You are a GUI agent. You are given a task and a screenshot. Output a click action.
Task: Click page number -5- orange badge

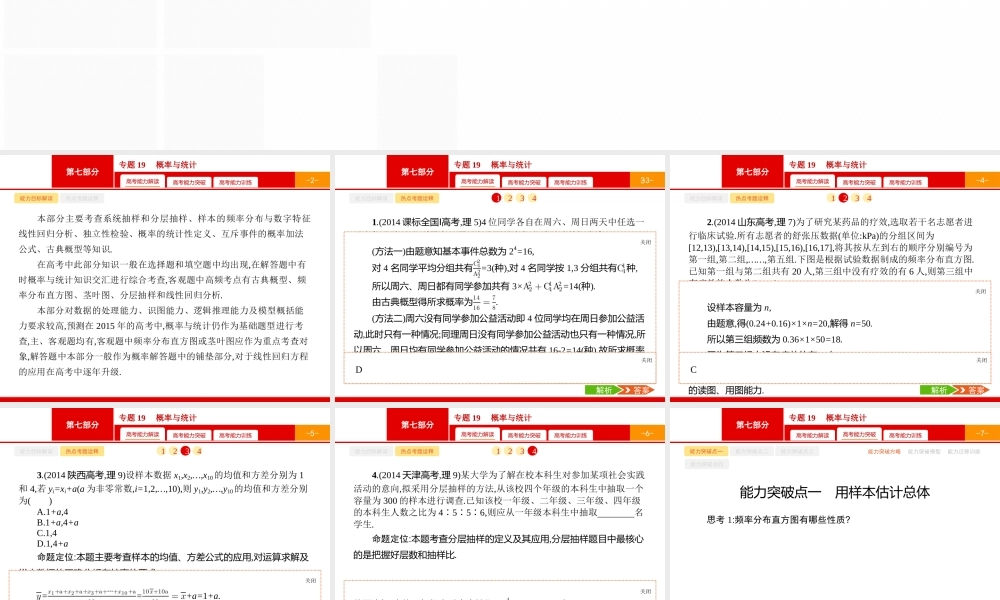312,433
